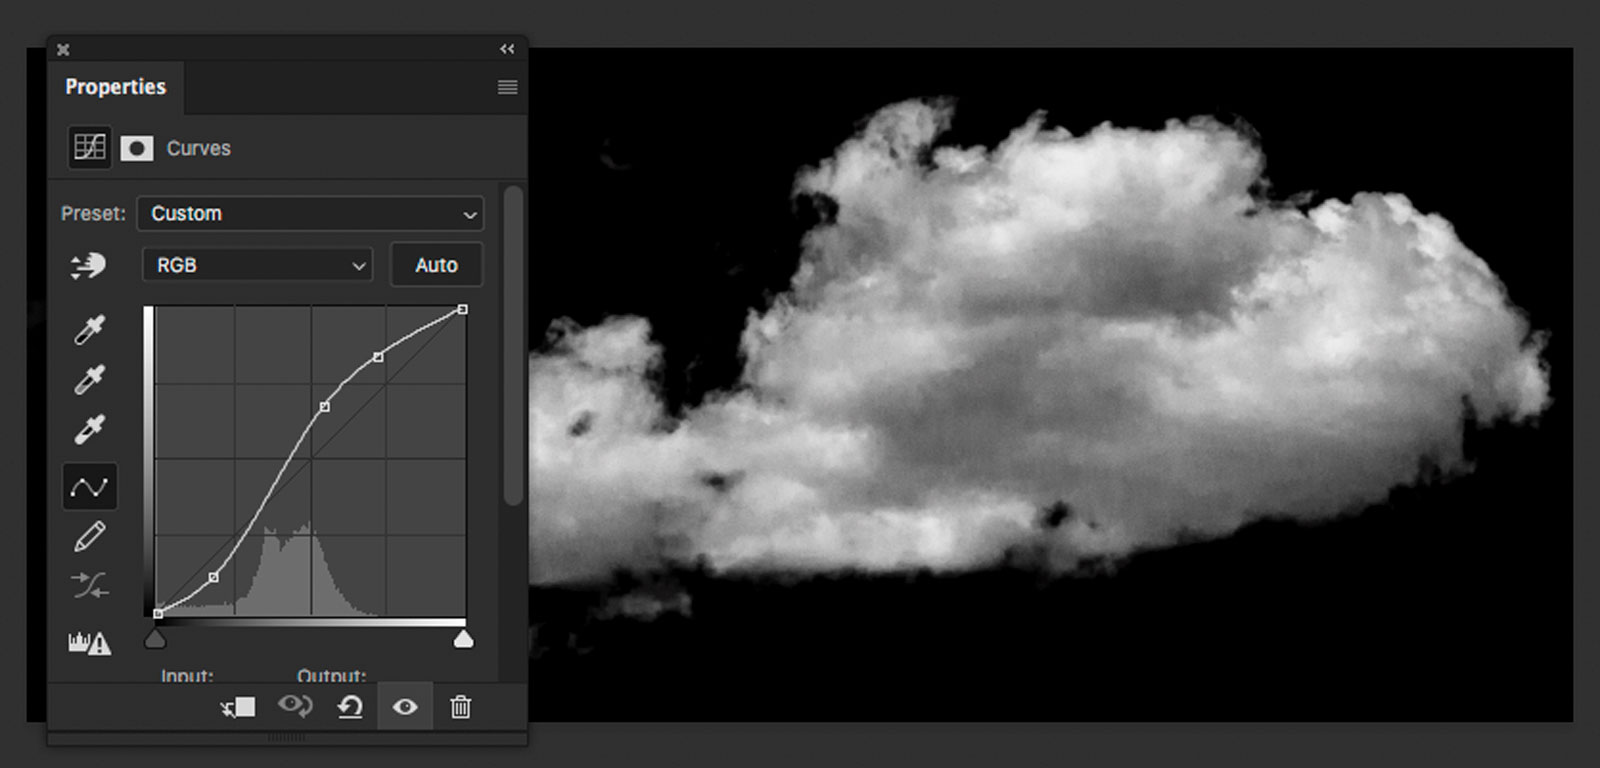Pick the gray point eyedropper
Screen dimensions: 1600x768
(x=89, y=380)
